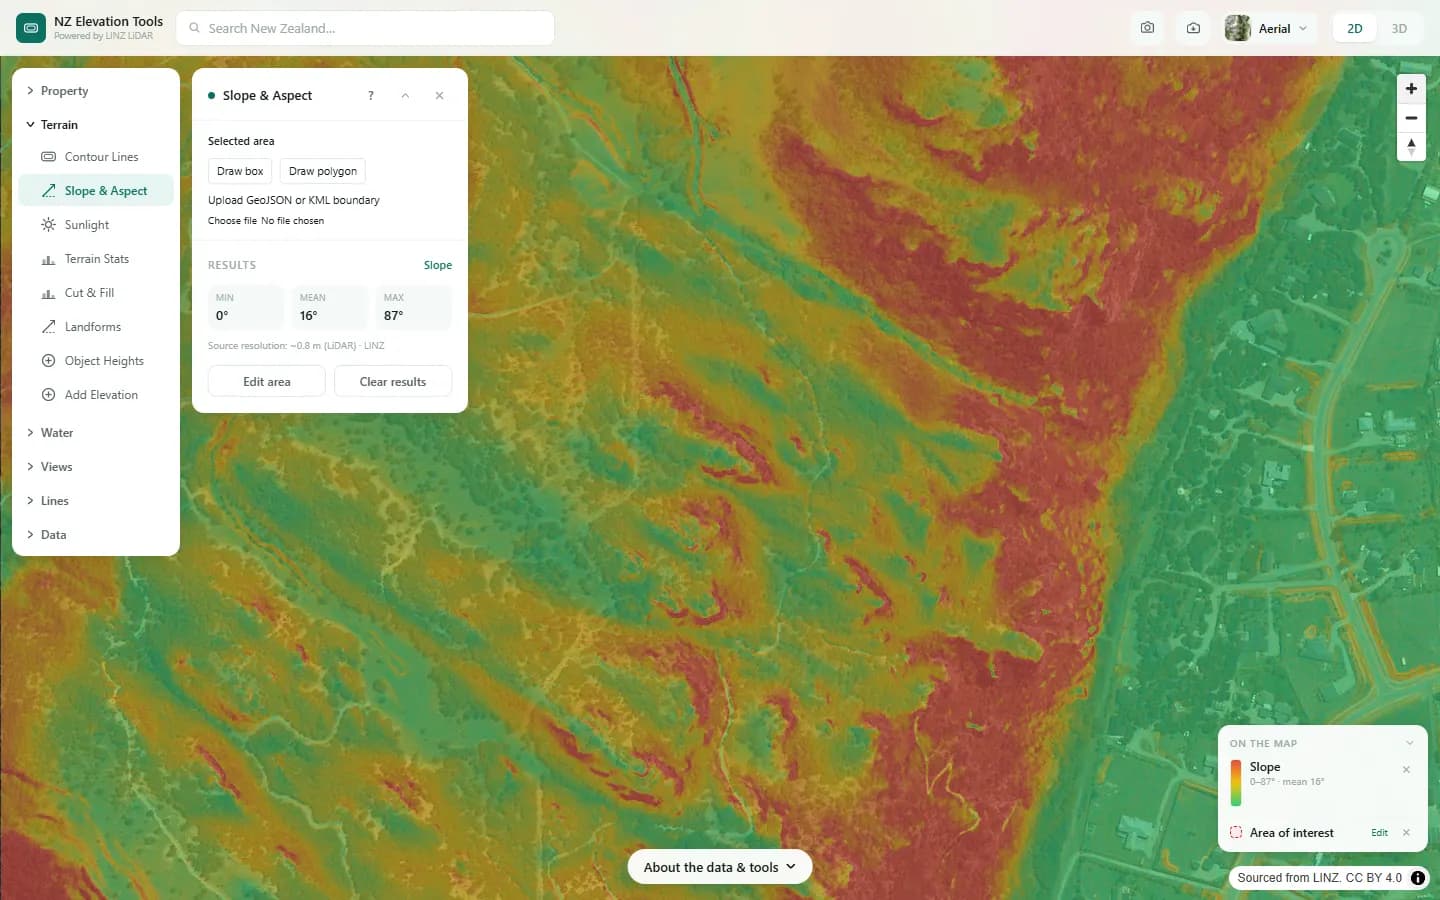The image size is (1440, 900).
Task: Click the Slope results mode link
Action: pyautogui.click(x=438, y=265)
